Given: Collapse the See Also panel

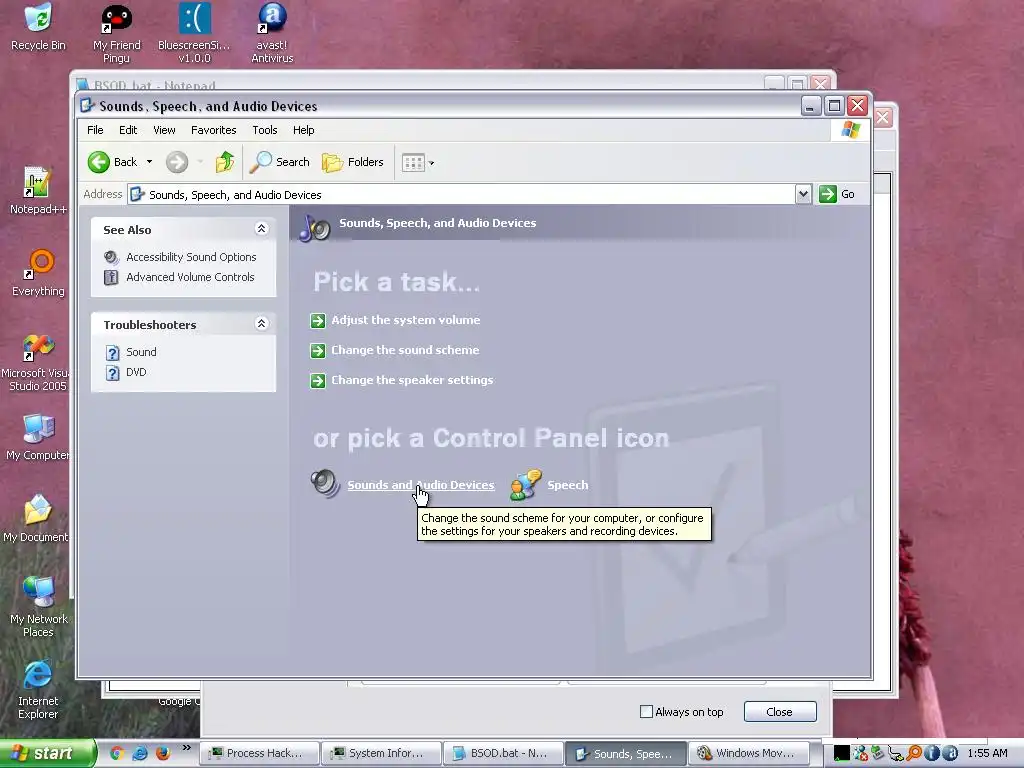Looking at the screenshot, I should [x=261, y=229].
